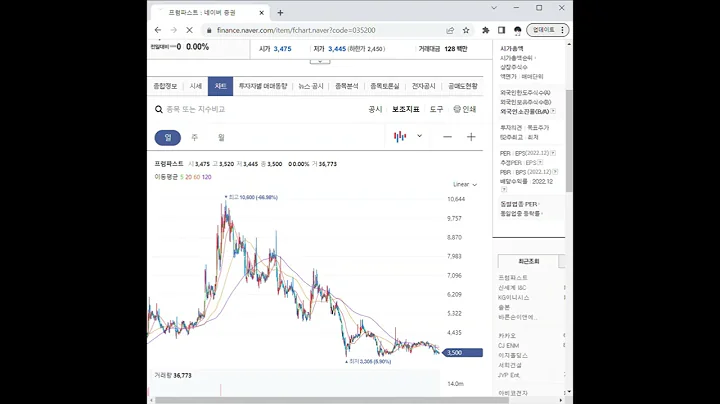720x404 pixels.
Task: Click the 최저 low point label
Action: (x=368, y=361)
